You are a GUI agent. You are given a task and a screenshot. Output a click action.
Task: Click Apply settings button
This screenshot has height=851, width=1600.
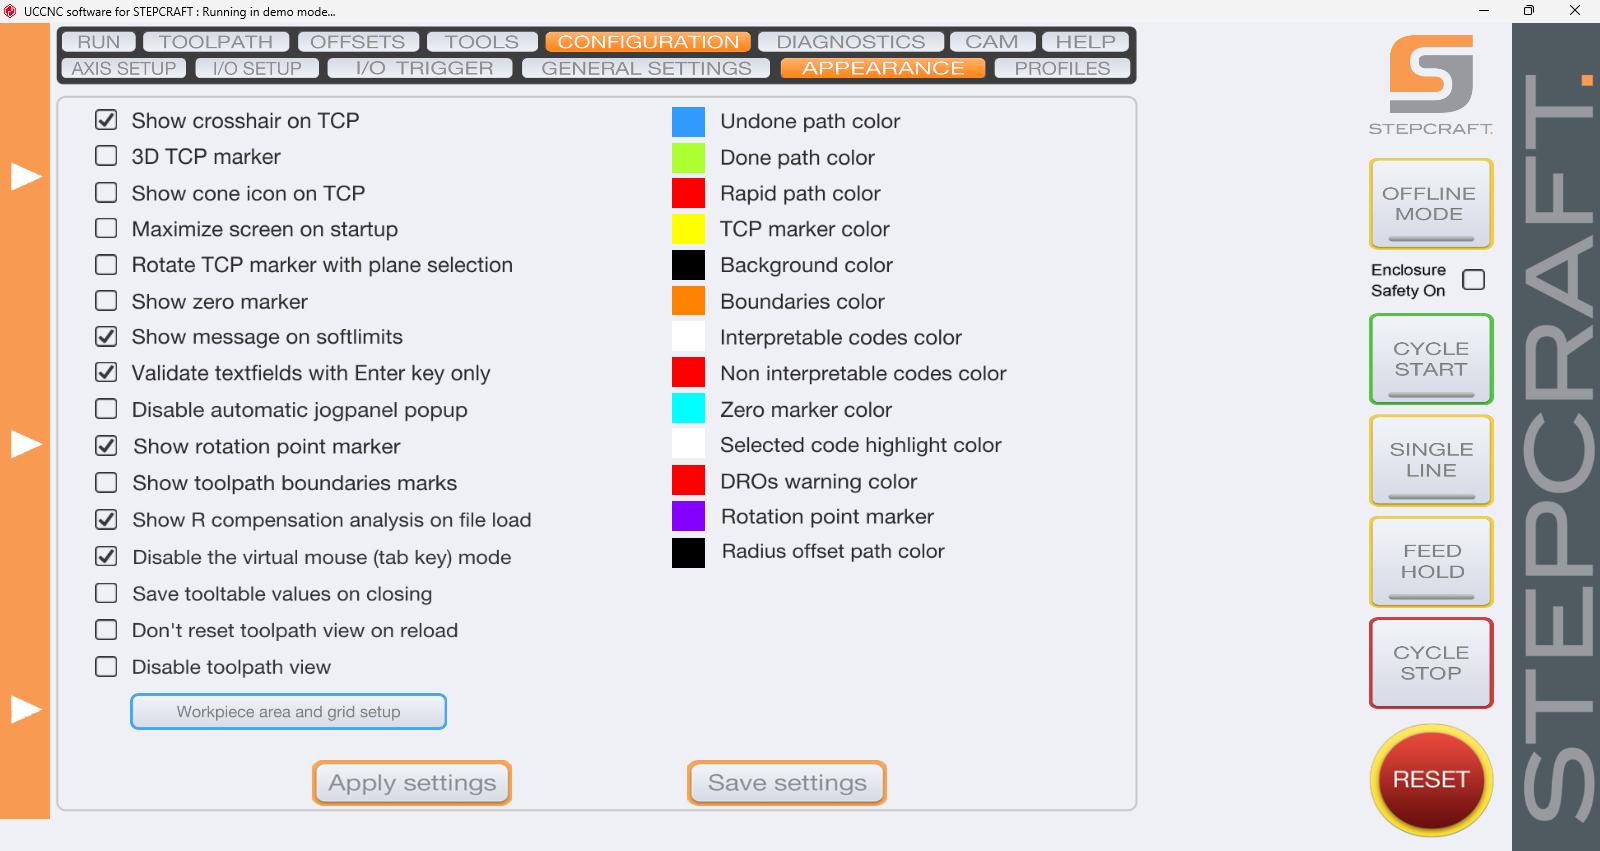coord(412,783)
